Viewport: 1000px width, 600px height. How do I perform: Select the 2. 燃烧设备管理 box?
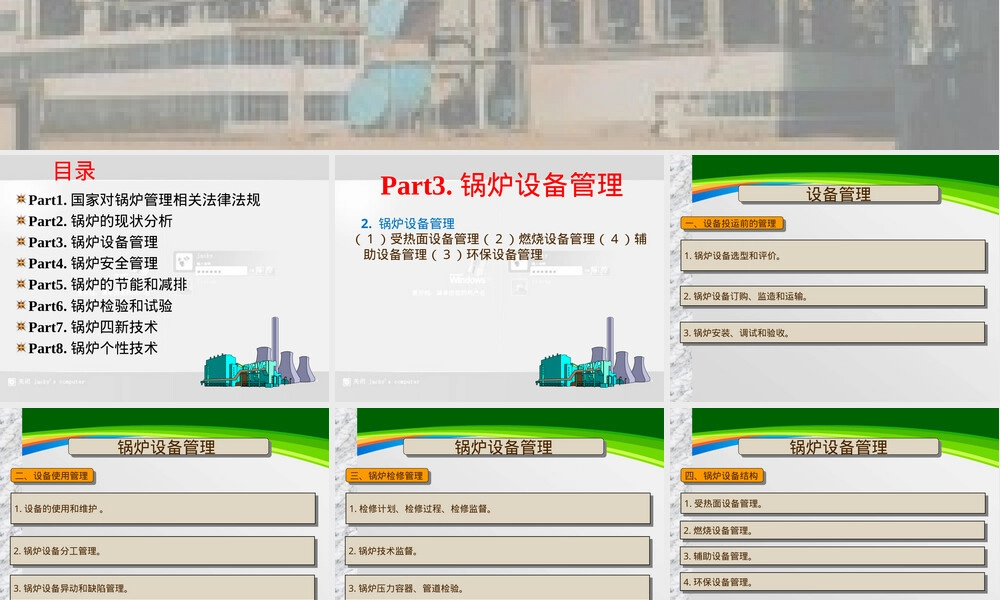833,530
